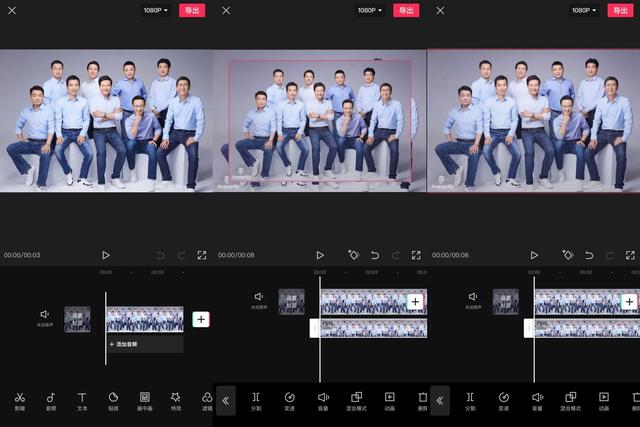640x427 pixels.
Task: Tap the 变速 speed tool in right panel
Action: [504, 401]
